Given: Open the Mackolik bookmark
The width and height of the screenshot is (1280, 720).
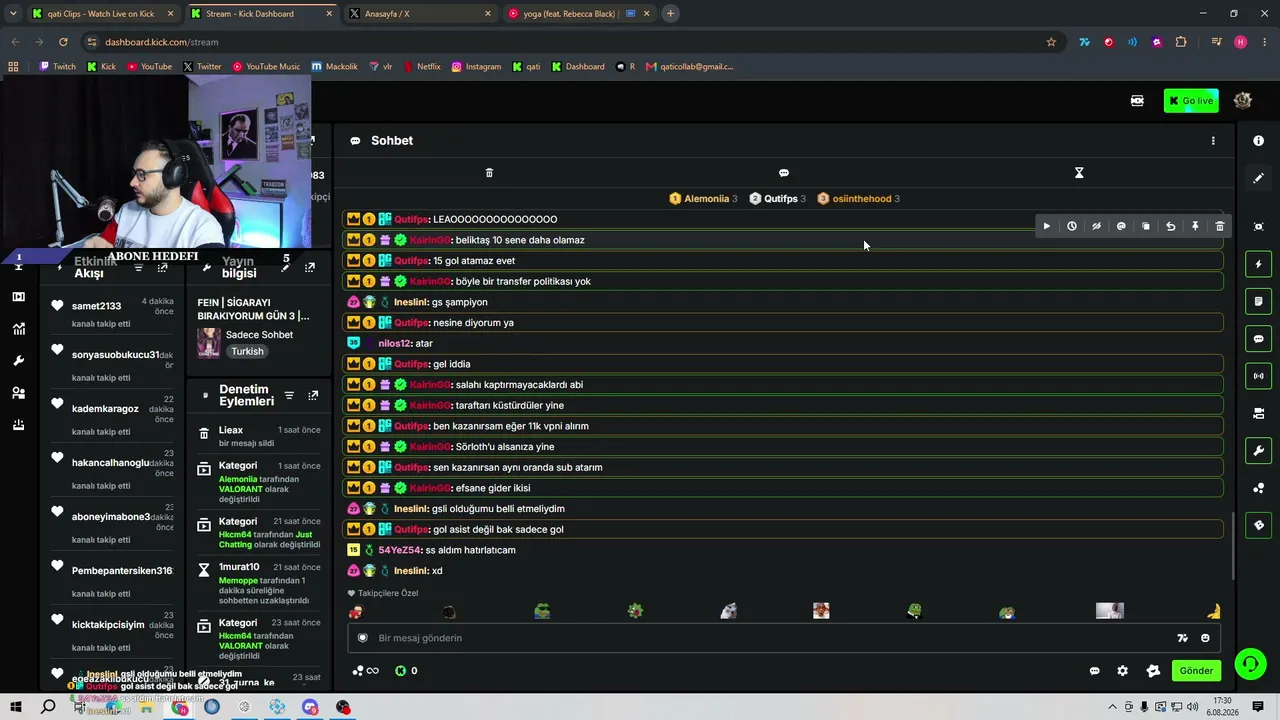Looking at the screenshot, I should pyautogui.click(x=334, y=67).
